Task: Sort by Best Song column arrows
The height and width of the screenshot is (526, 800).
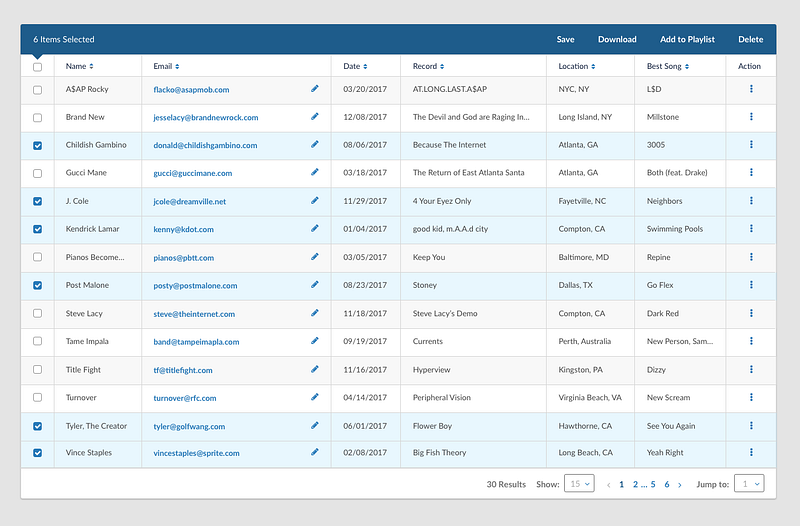Action: pos(687,66)
